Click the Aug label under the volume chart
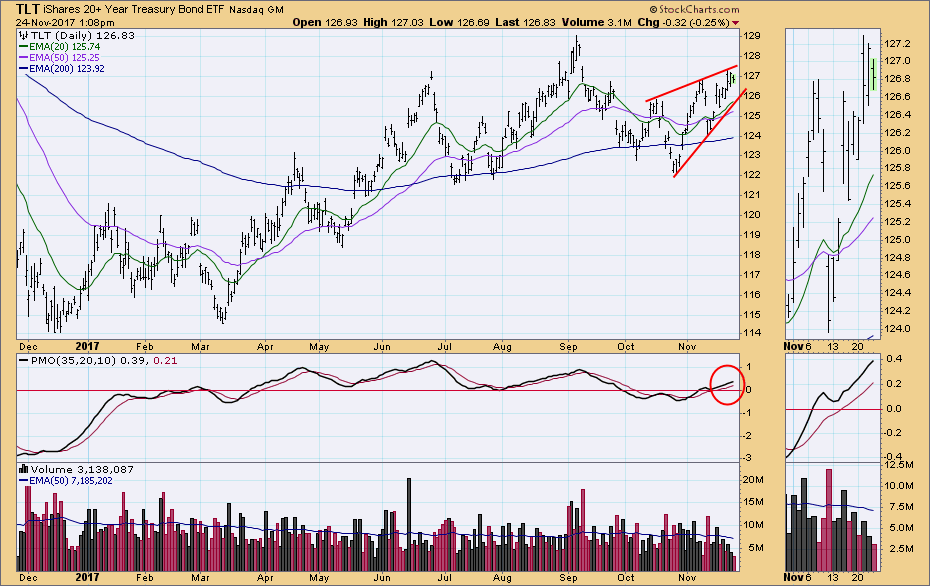Image resolution: width=930 pixels, height=586 pixels. point(502,577)
